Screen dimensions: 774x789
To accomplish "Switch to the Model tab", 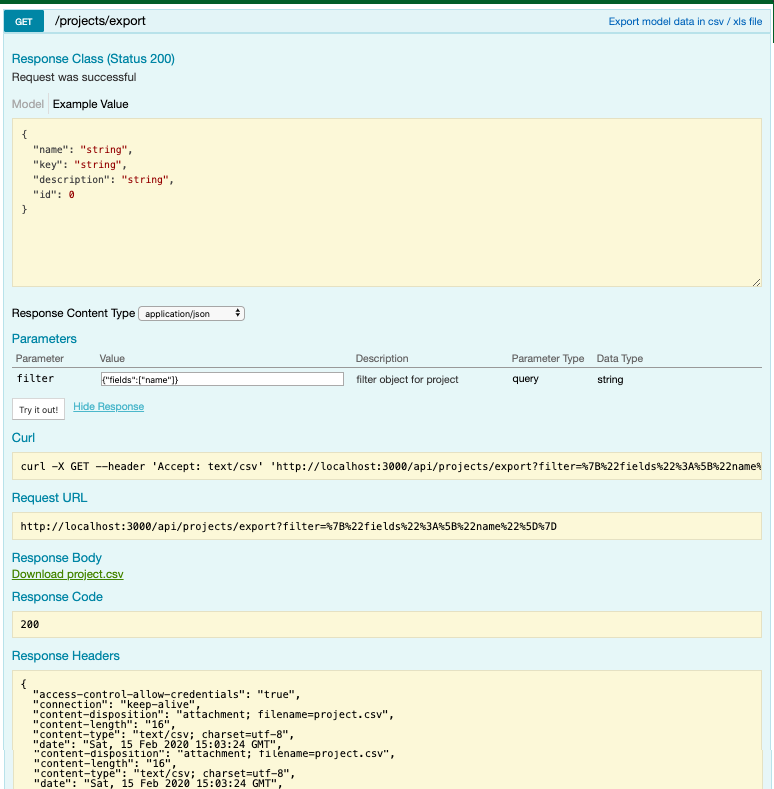I will click(28, 104).
